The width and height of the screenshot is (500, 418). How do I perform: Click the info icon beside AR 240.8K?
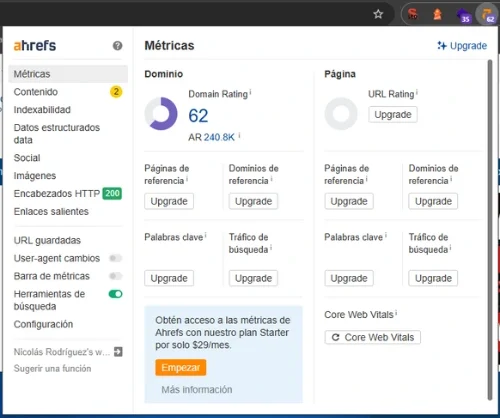[x=239, y=135]
